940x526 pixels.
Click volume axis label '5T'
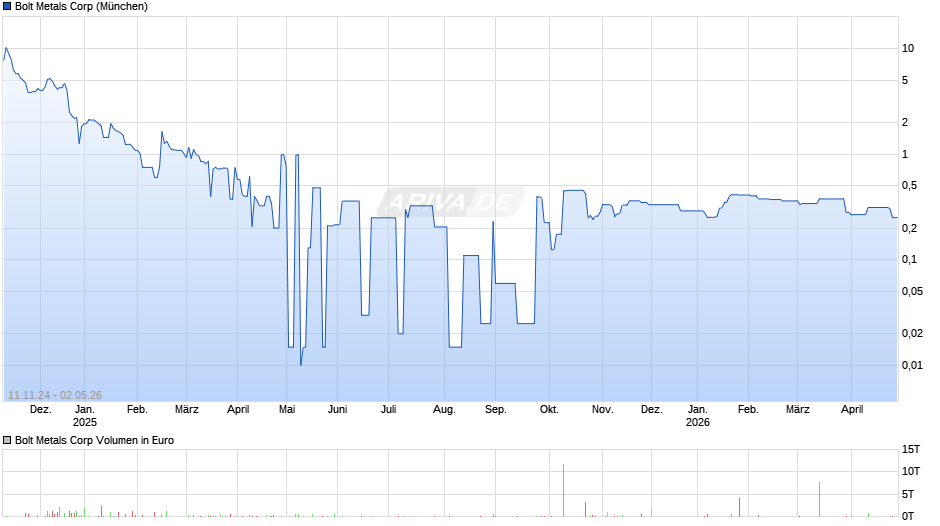(908, 494)
